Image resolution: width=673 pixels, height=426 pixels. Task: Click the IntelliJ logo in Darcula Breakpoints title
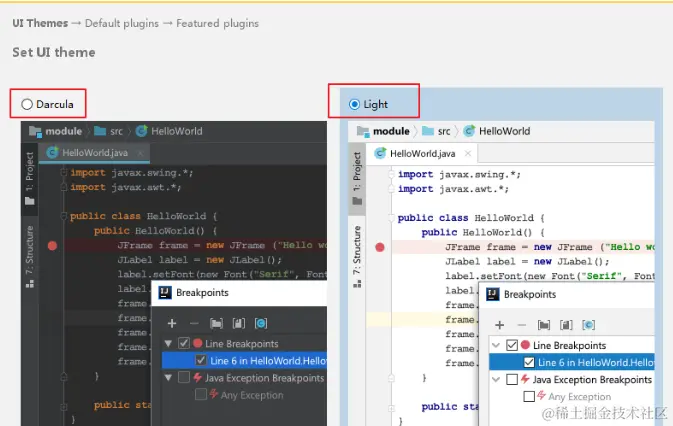pyautogui.click(x=165, y=293)
